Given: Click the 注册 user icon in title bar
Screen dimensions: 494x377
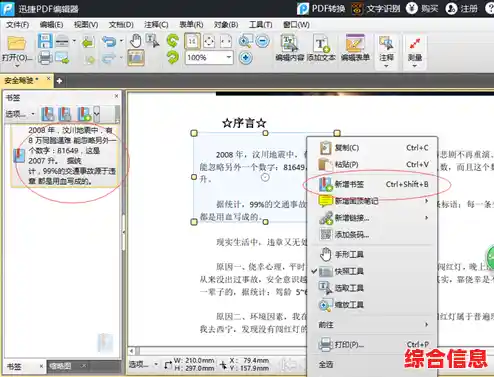Looking at the screenshot, I should click(451, 9).
